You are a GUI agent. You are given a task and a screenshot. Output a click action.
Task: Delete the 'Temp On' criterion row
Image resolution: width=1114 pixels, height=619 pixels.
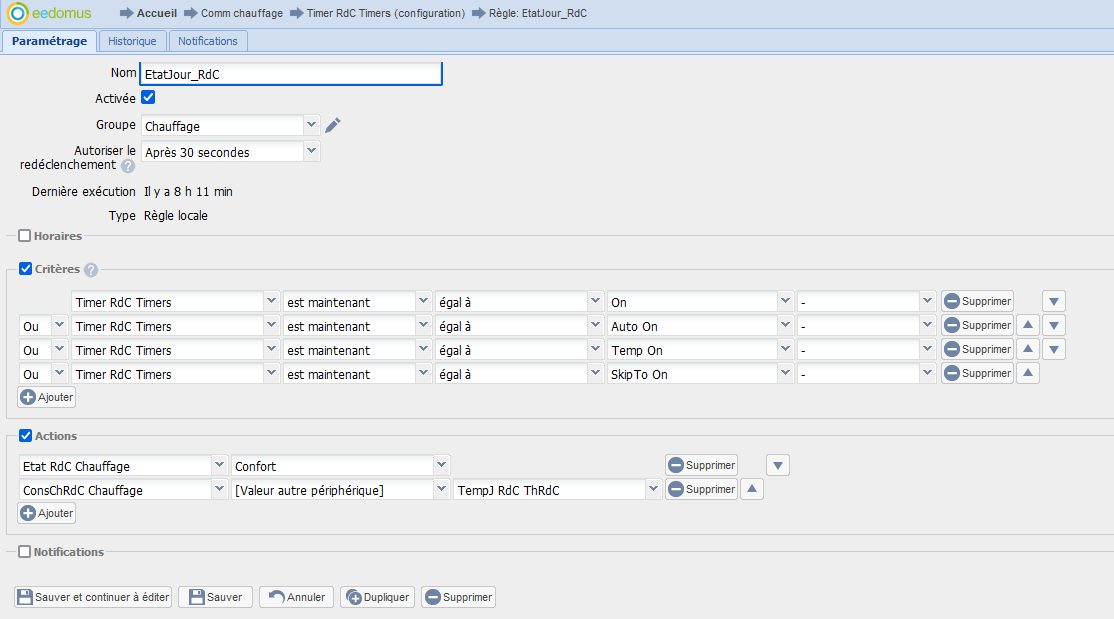click(x=978, y=350)
